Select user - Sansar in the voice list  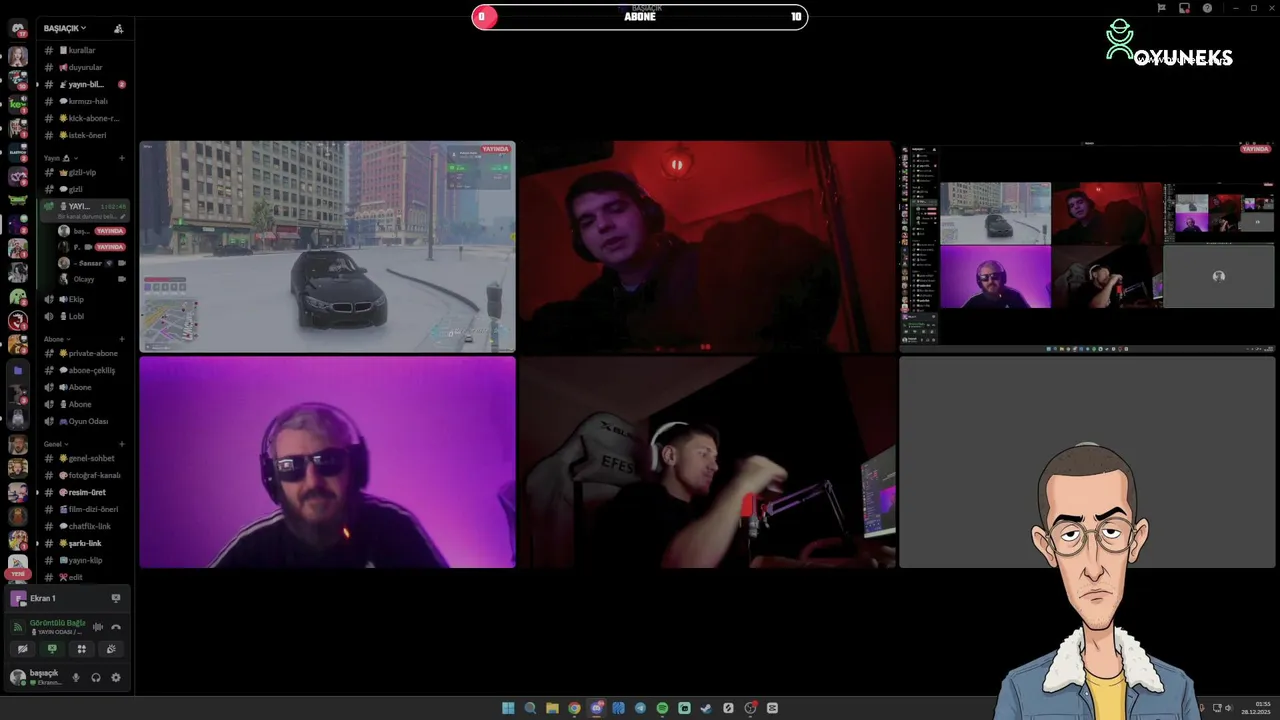[90, 263]
